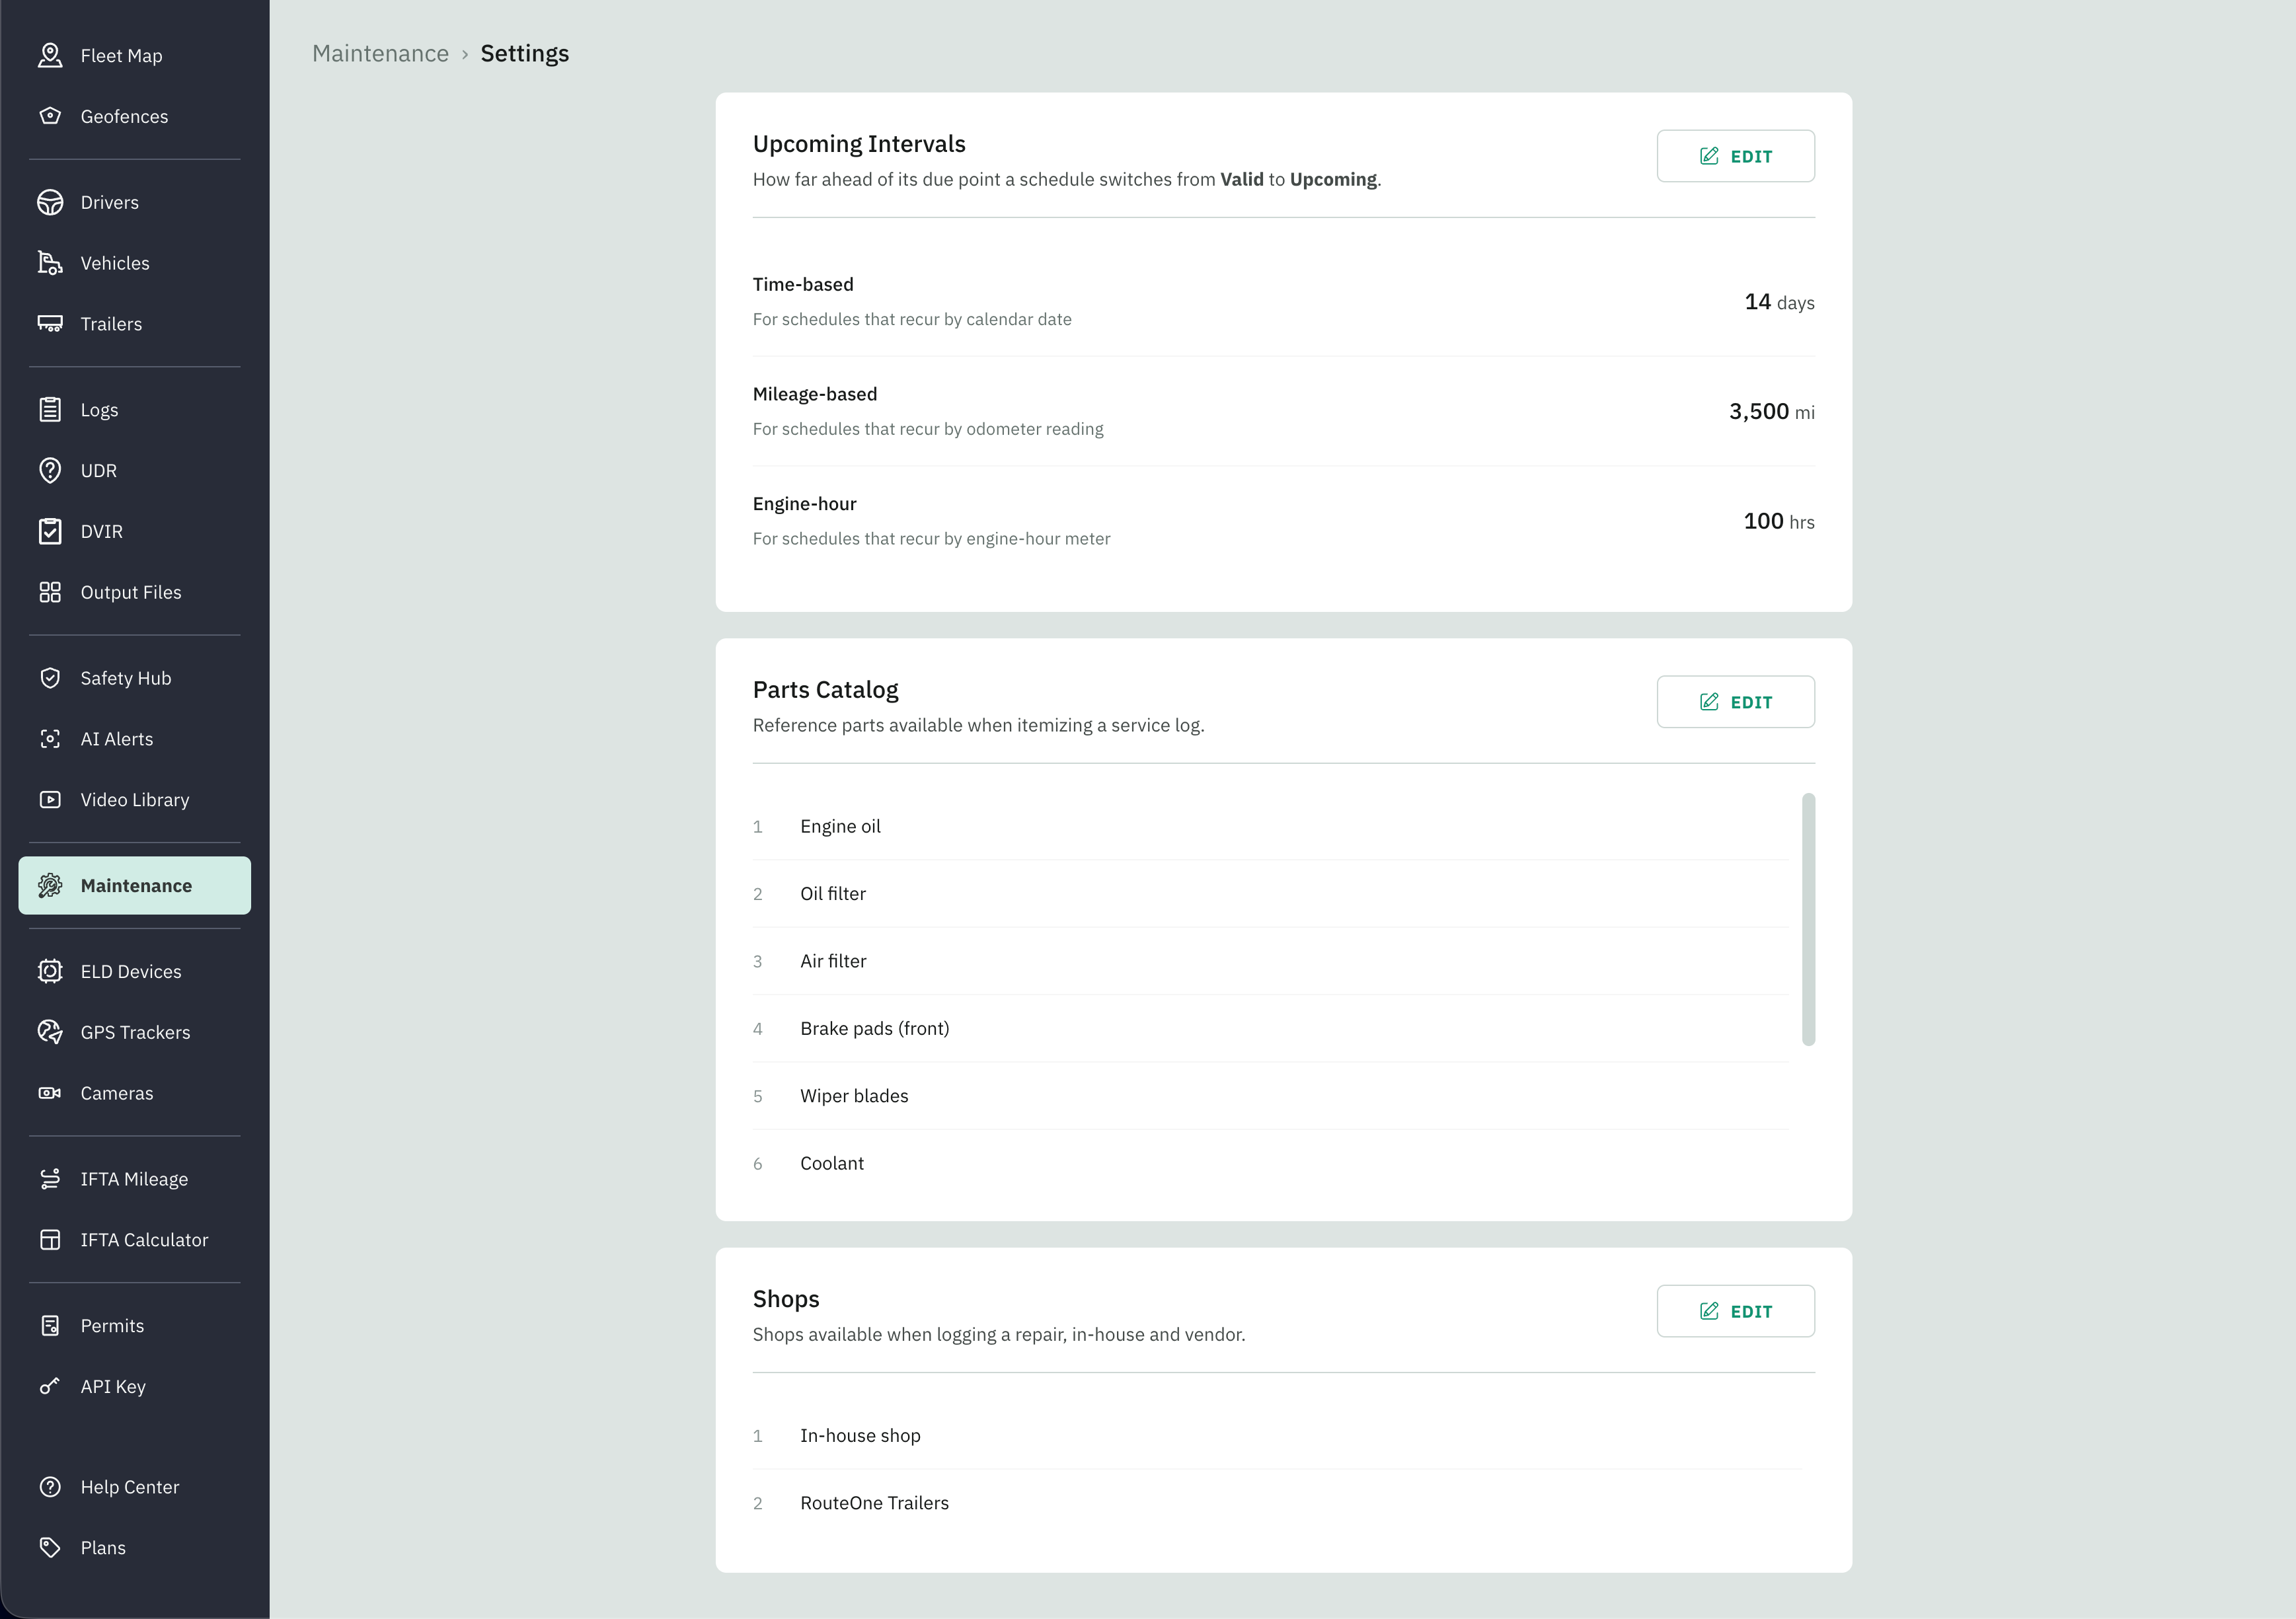Screen dimensions: 2296x1619
Task: Open the Vehicles icon
Action: (x=50, y=263)
